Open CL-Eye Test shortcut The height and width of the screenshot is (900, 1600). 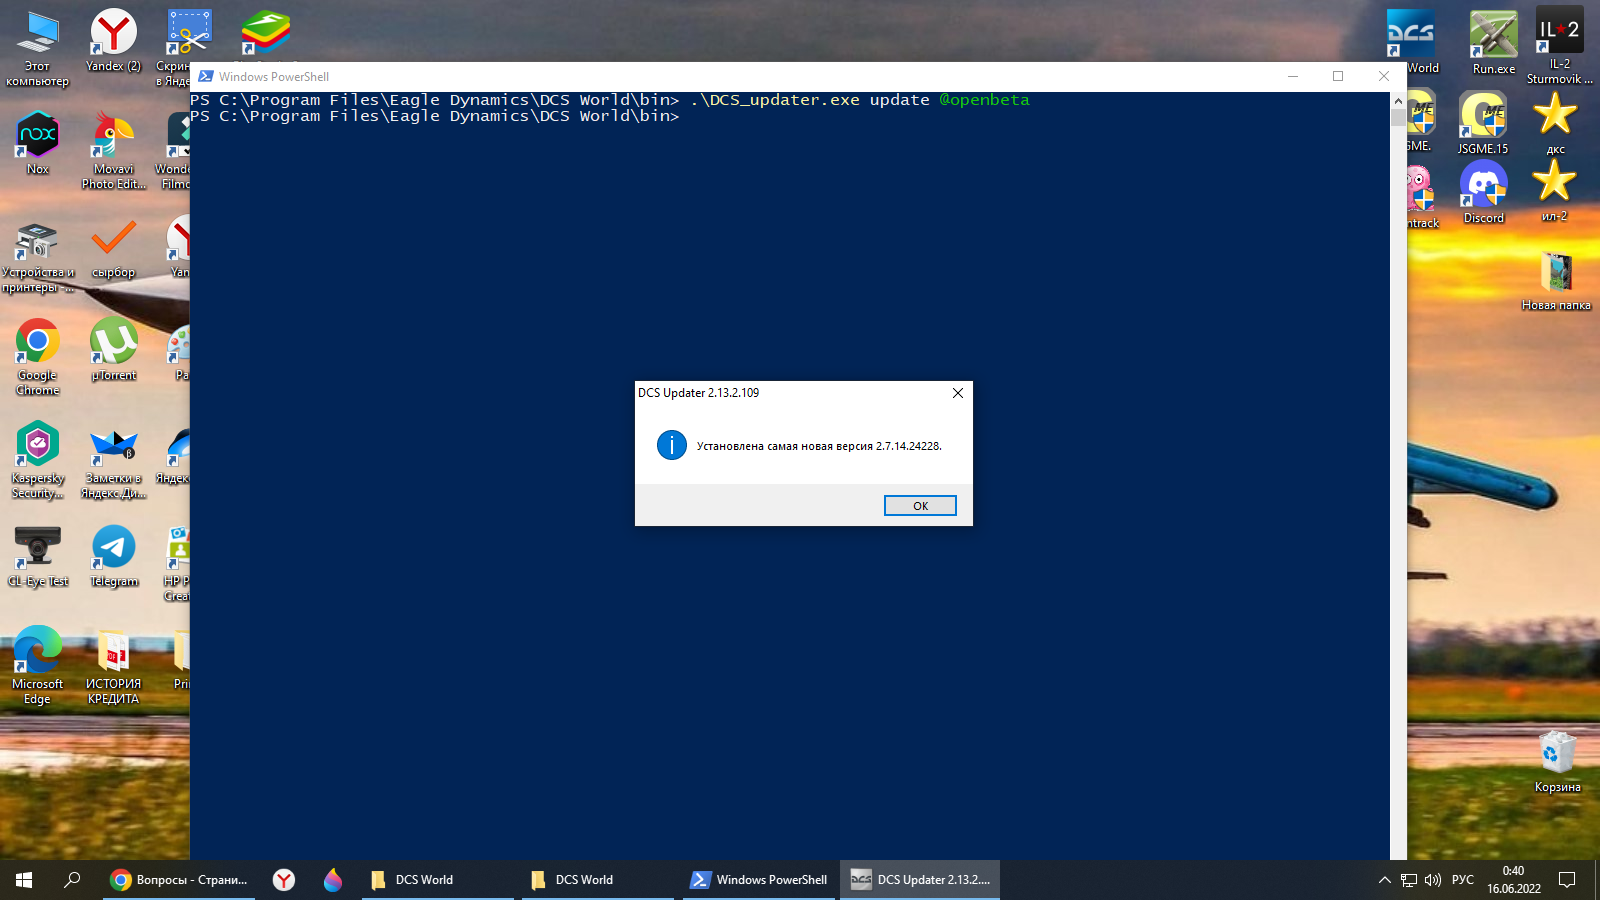[38, 556]
